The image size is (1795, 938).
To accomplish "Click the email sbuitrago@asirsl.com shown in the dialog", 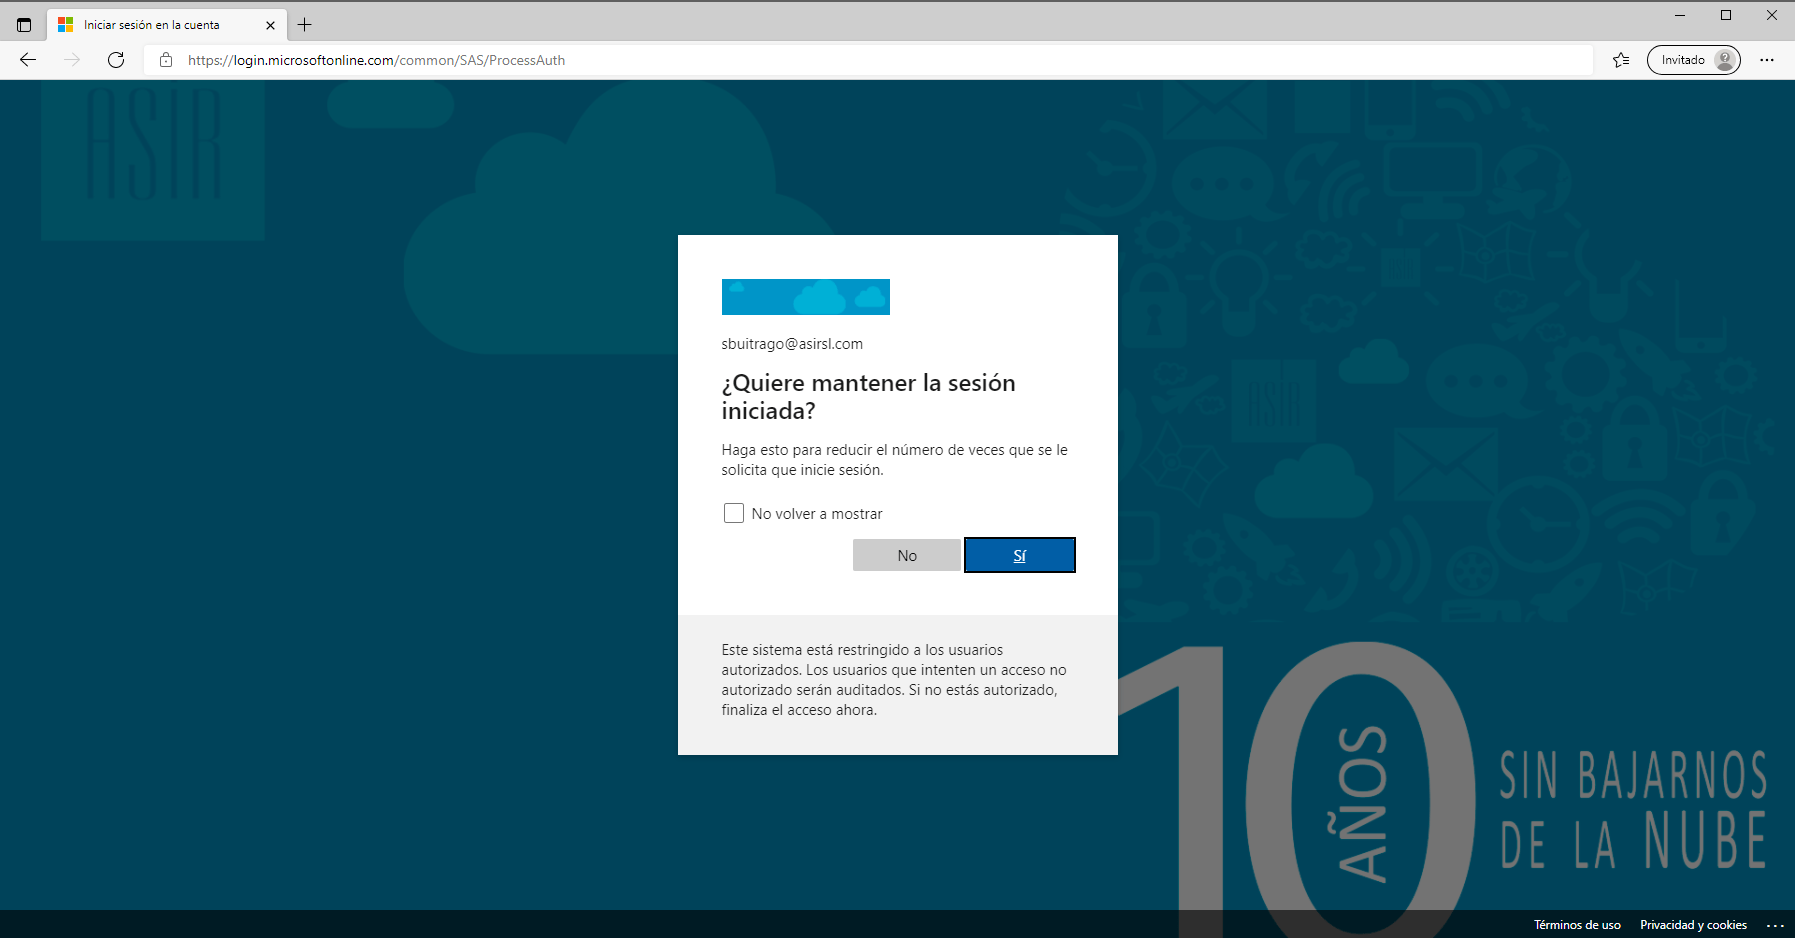I will tap(792, 343).
